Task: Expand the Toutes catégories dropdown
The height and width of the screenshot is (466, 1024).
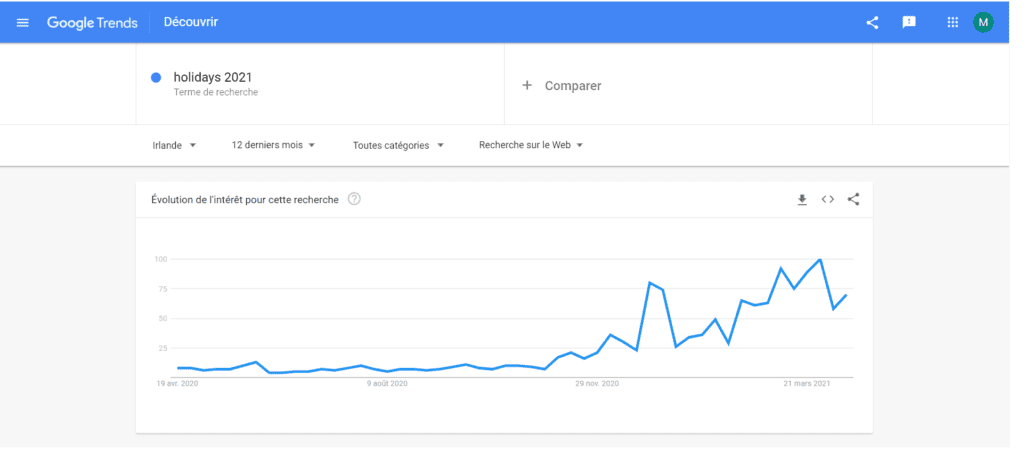Action: [398, 146]
